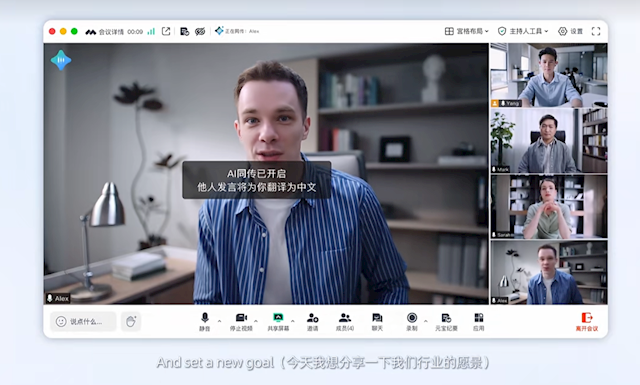The image size is (640, 385).
Task: Open the chat (聊天) panel
Action: click(x=377, y=322)
